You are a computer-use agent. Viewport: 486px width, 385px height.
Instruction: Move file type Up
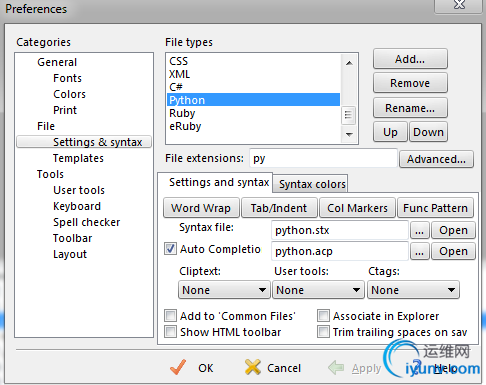pos(390,132)
